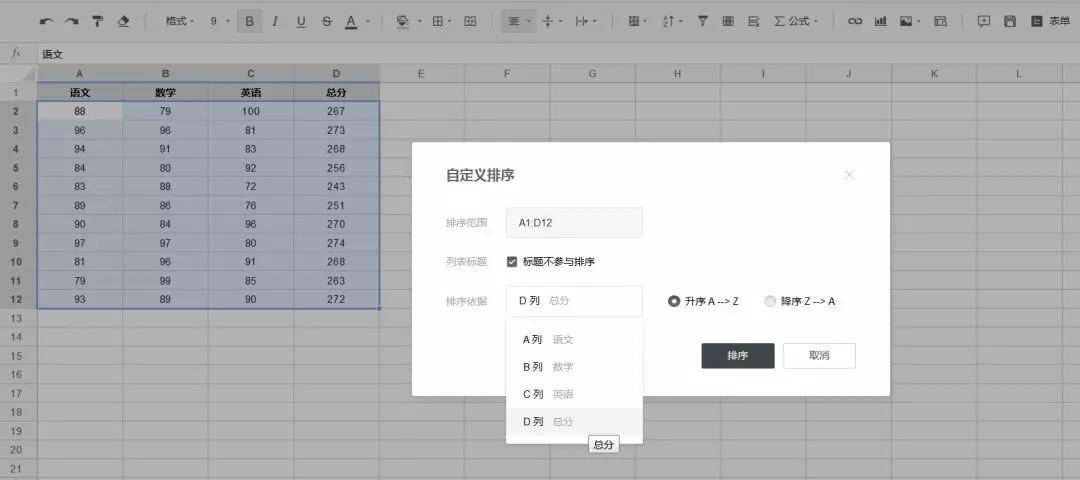Click the undo arrow icon
The image size is (1080, 480).
click(46, 21)
